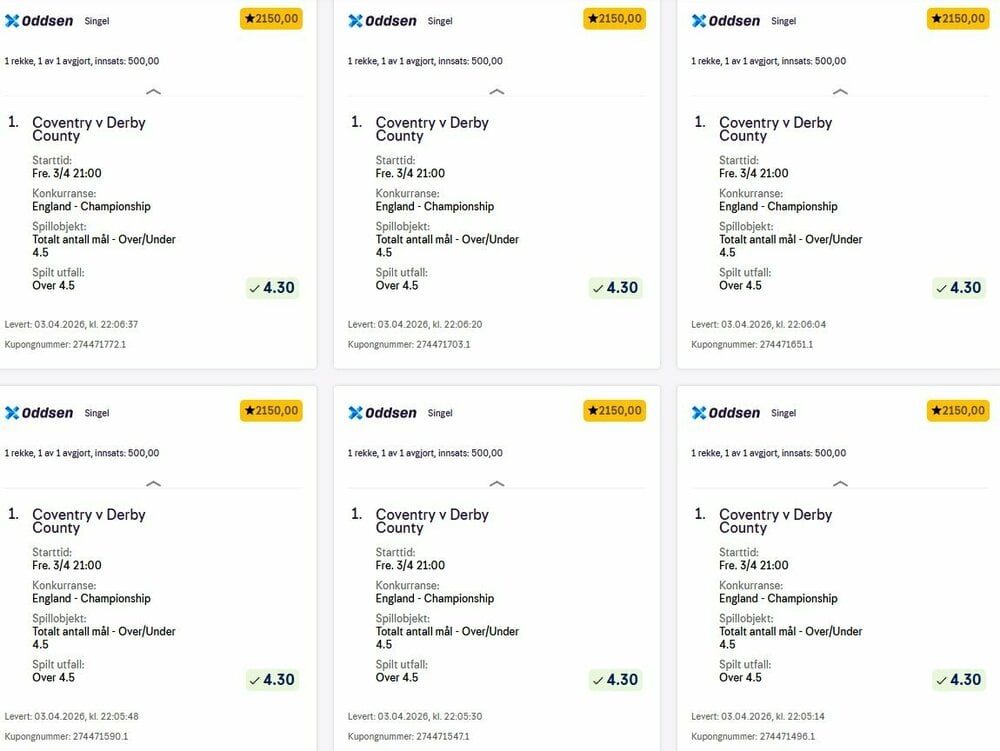The height and width of the screenshot is (751, 1000).
Task: Open Coventry v Derby County on coupon 274471651.1
Action: (x=775, y=129)
